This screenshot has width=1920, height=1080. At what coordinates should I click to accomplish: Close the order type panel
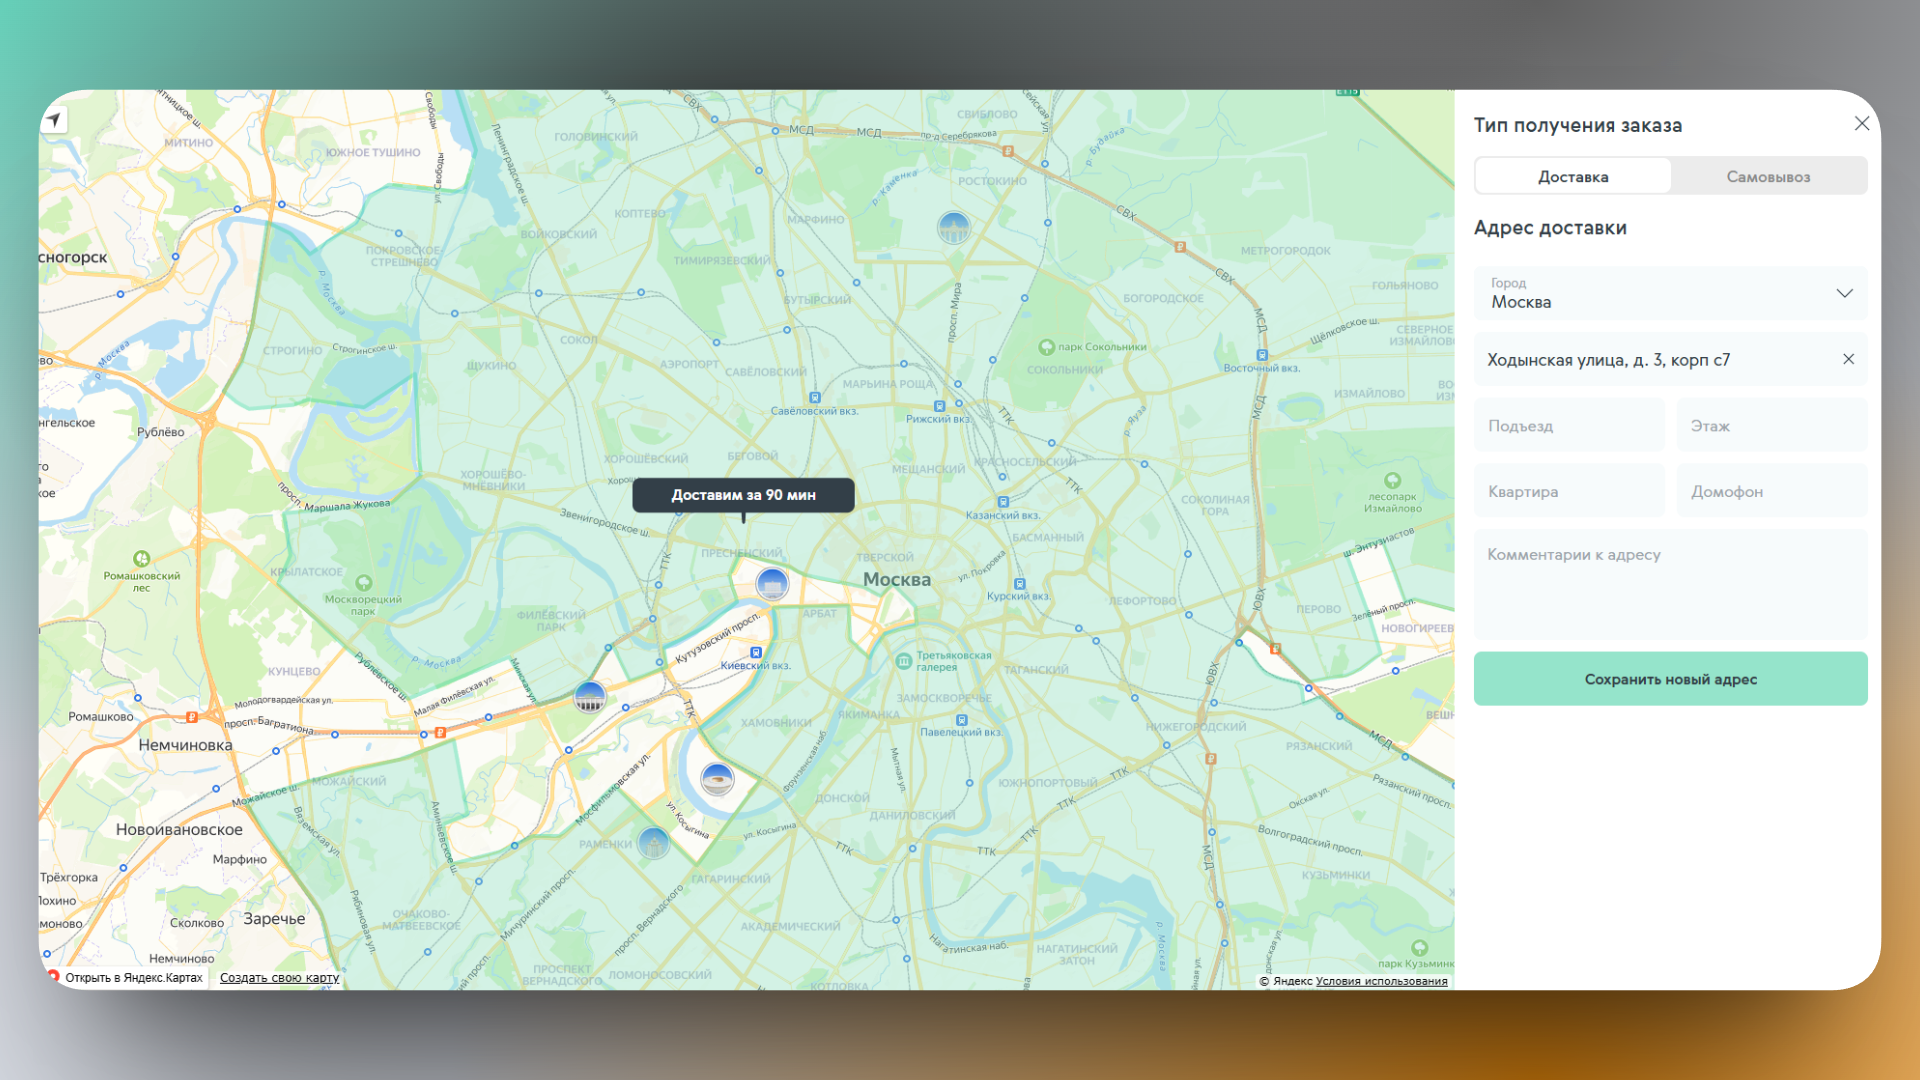click(1861, 124)
